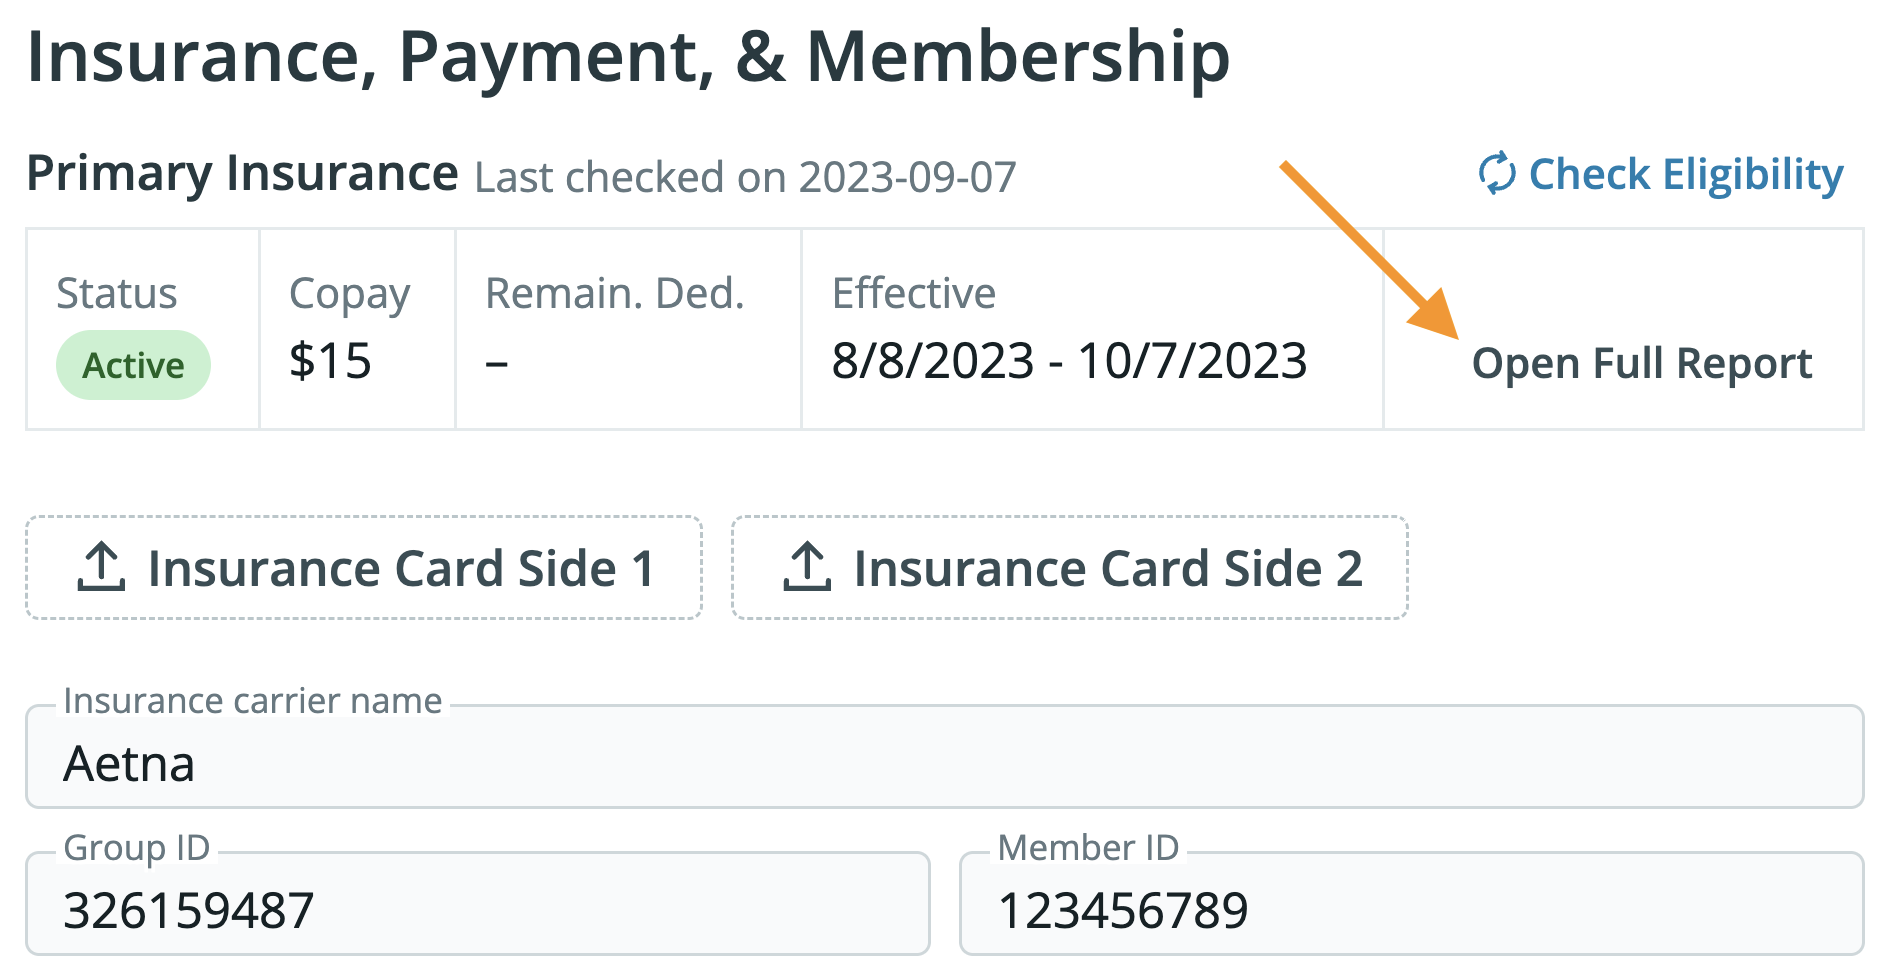Viewport: 1904px width, 964px height.
Task: Focus the Member ID input field
Action: 1411,909
